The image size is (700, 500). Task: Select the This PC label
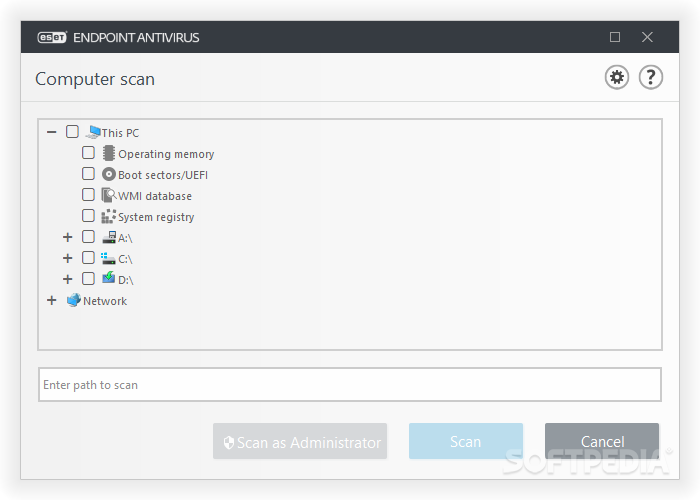[x=120, y=133]
